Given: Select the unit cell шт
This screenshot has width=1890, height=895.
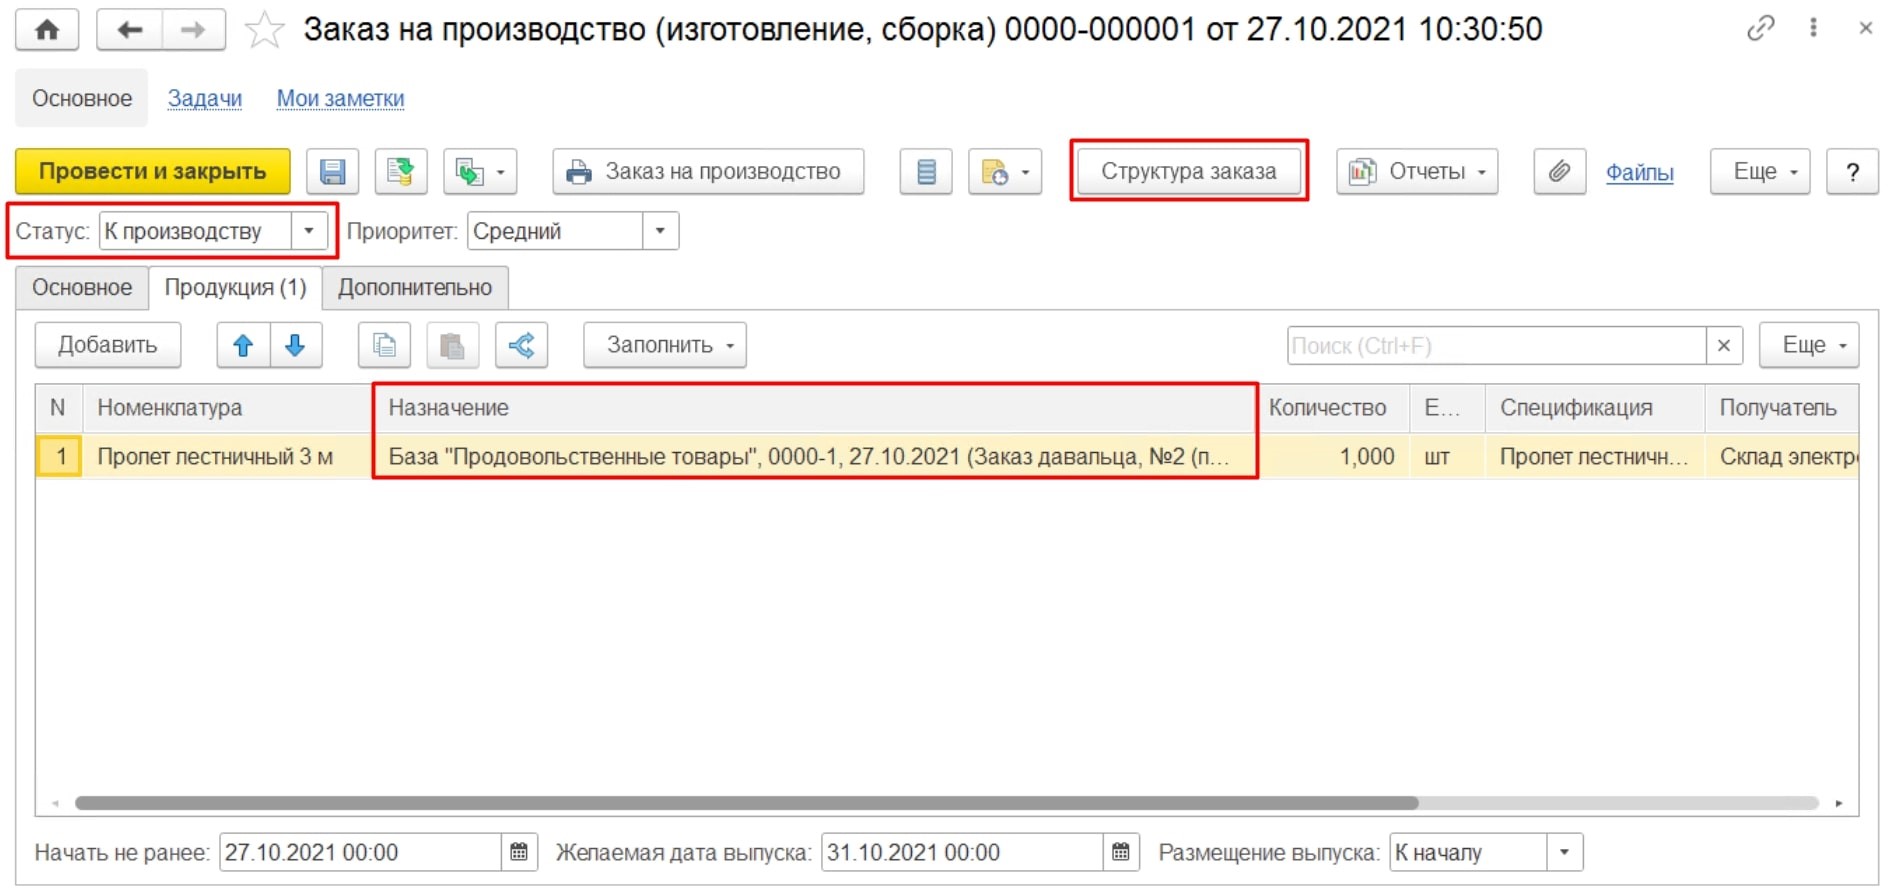Looking at the screenshot, I should pyautogui.click(x=1448, y=457).
